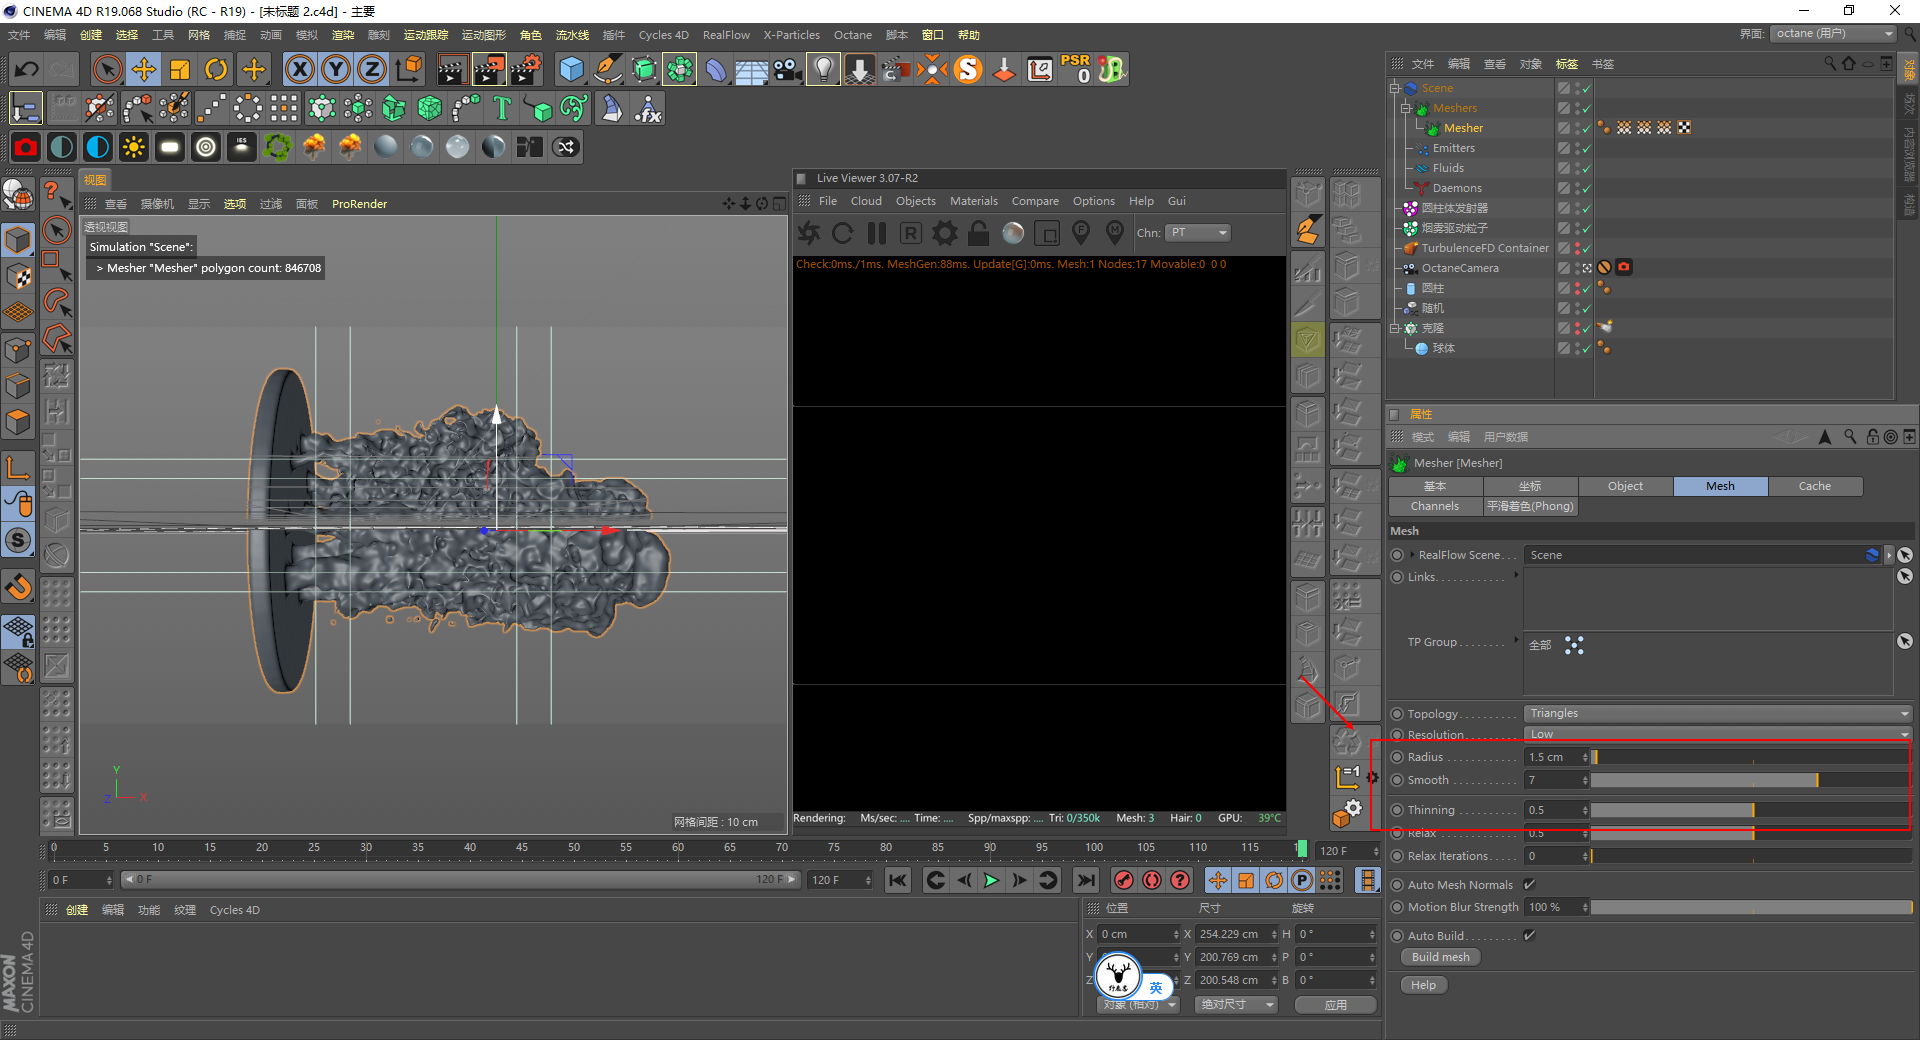1920x1040 pixels.
Task: Go to start of timeline
Action: (x=898, y=880)
